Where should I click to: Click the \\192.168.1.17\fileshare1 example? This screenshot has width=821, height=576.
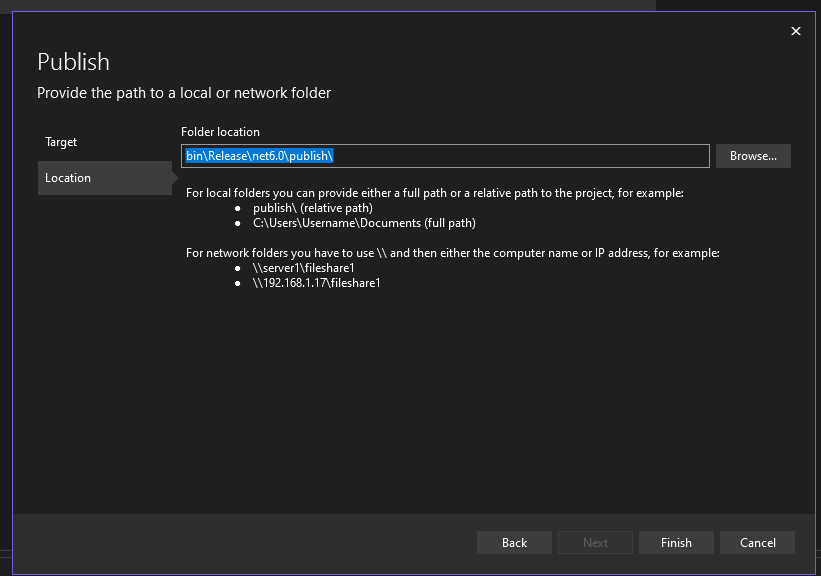click(x=316, y=283)
